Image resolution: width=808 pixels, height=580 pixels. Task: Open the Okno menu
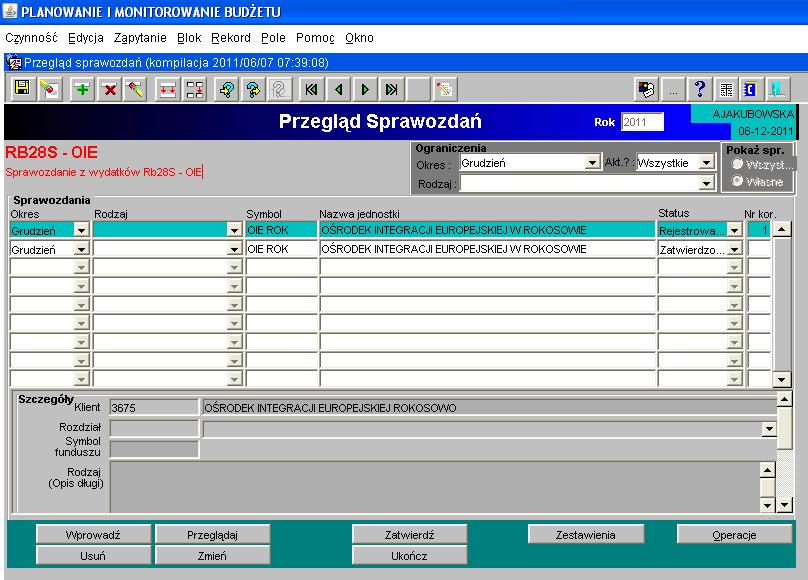pyautogui.click(x=359, y=38)
